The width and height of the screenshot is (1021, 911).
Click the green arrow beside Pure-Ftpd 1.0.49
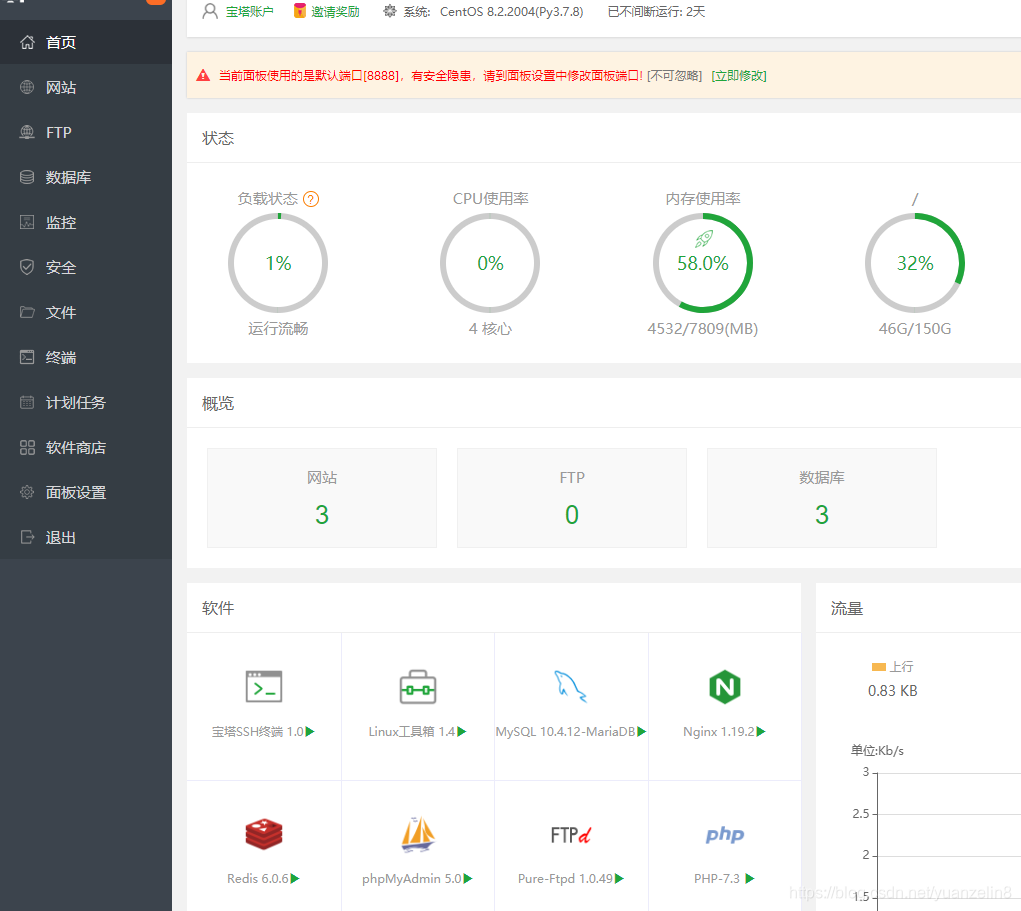click(619, 878)
